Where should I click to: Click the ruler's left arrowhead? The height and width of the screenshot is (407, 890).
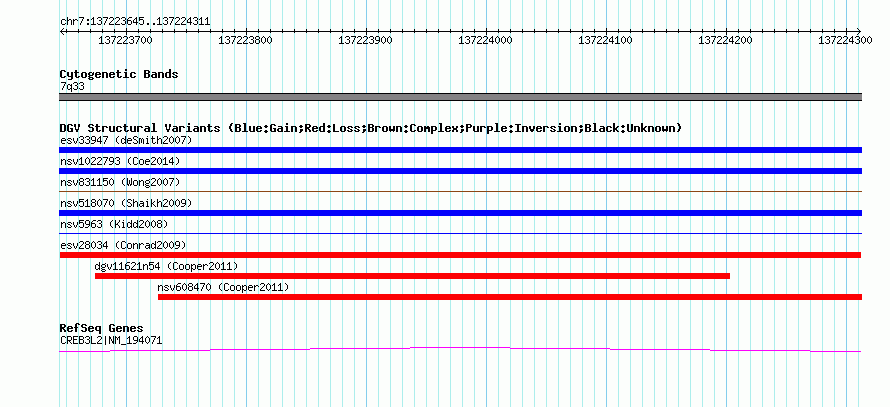click(62, 31)
